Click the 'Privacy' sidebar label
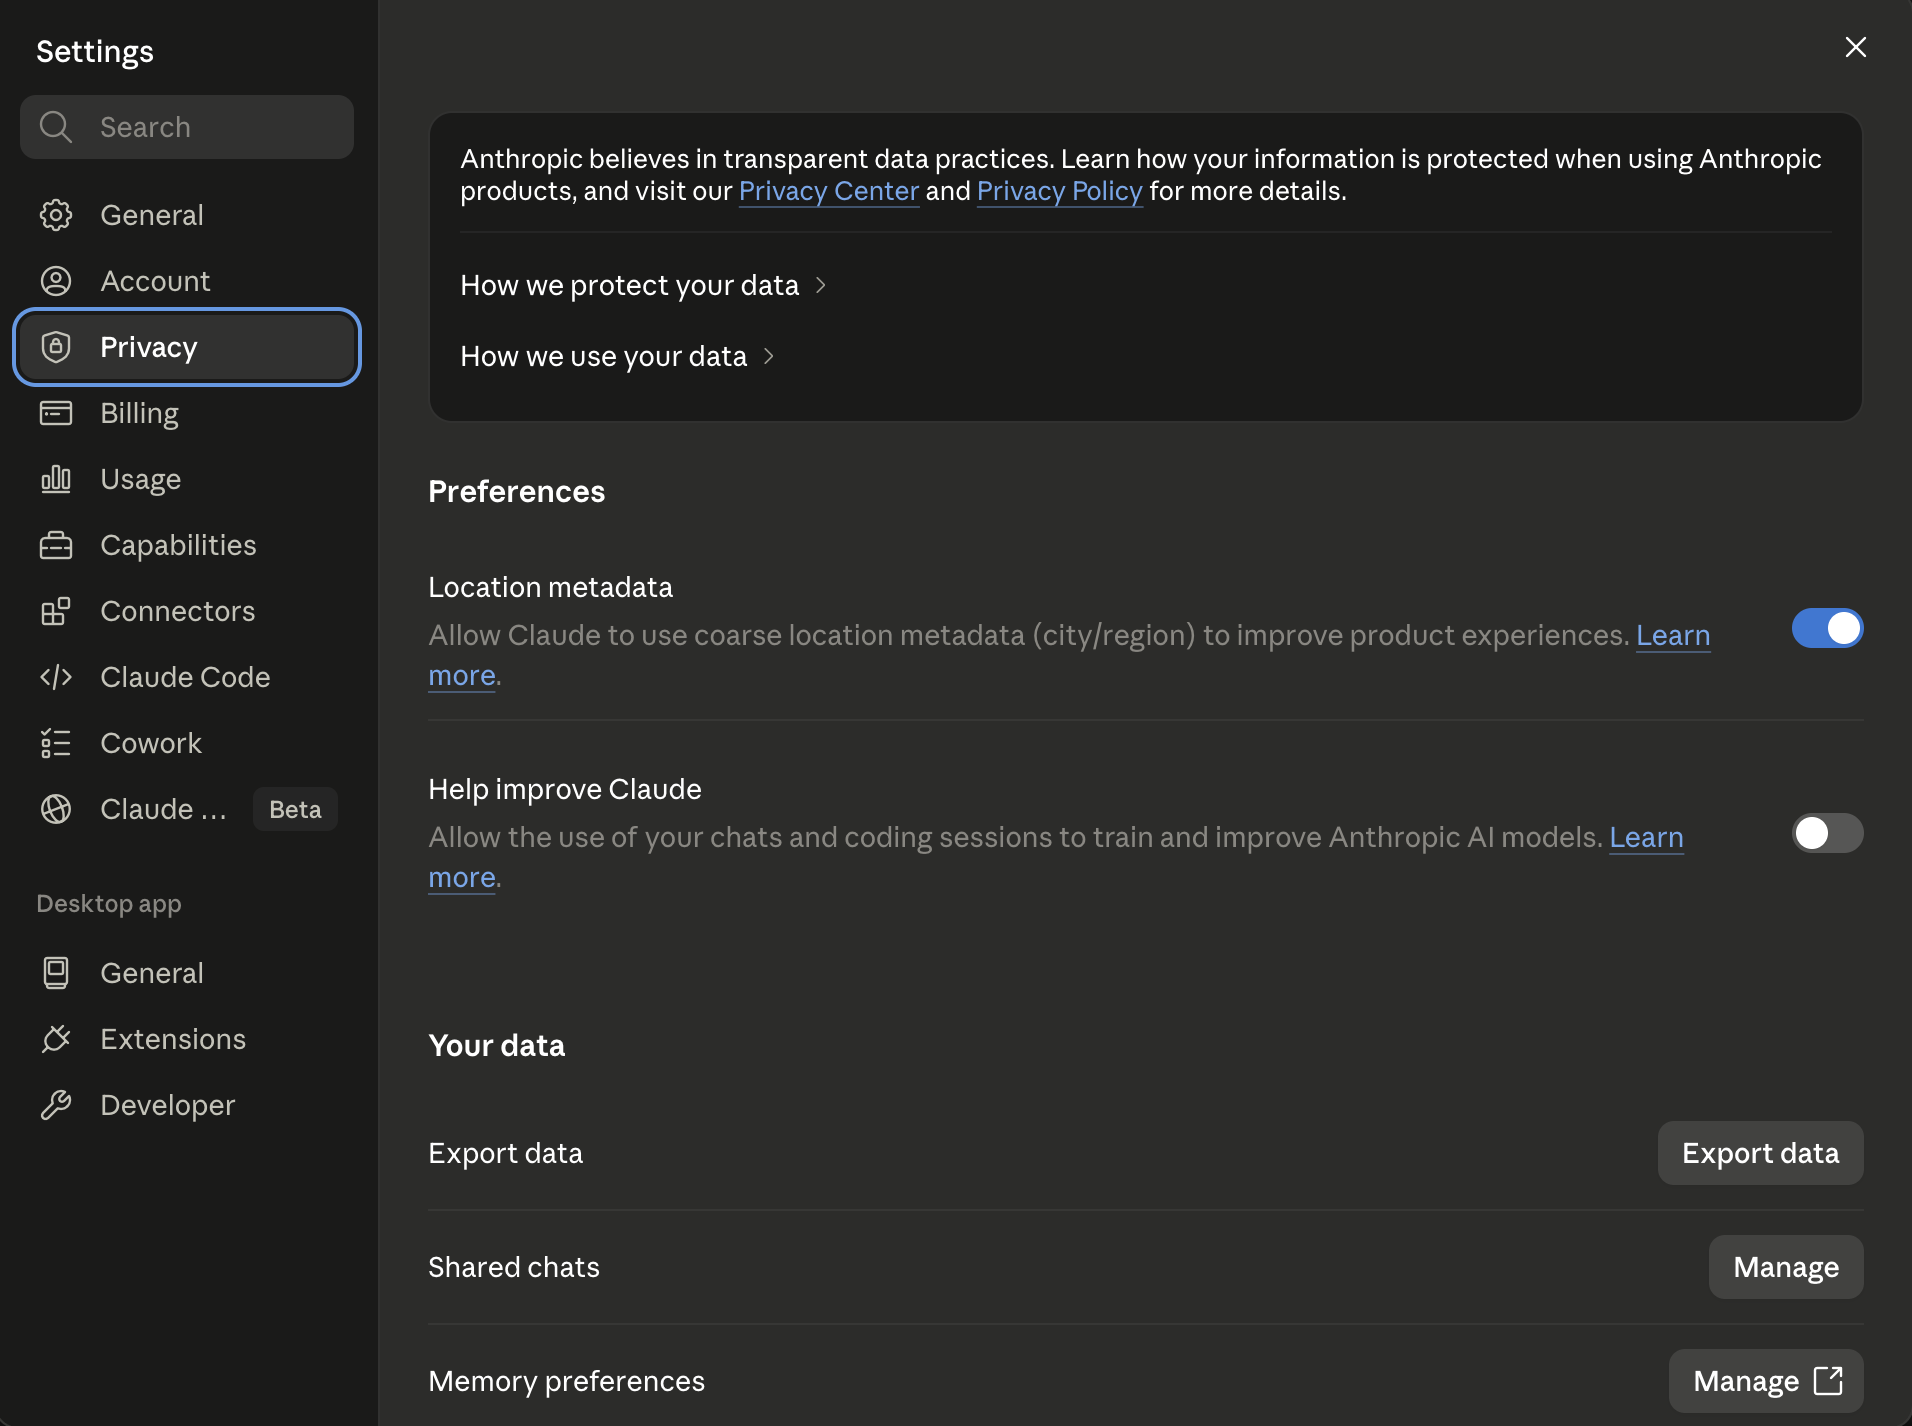 click(149, 347)
